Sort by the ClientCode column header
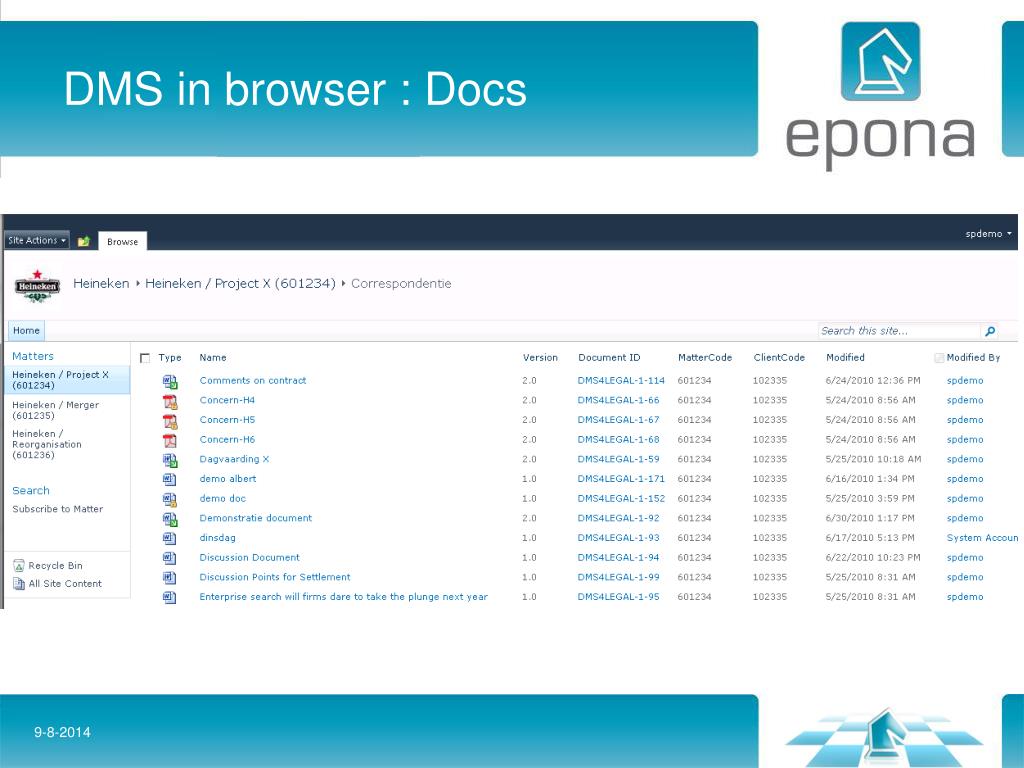The image size is (1024, 768). tap(779, 358)
